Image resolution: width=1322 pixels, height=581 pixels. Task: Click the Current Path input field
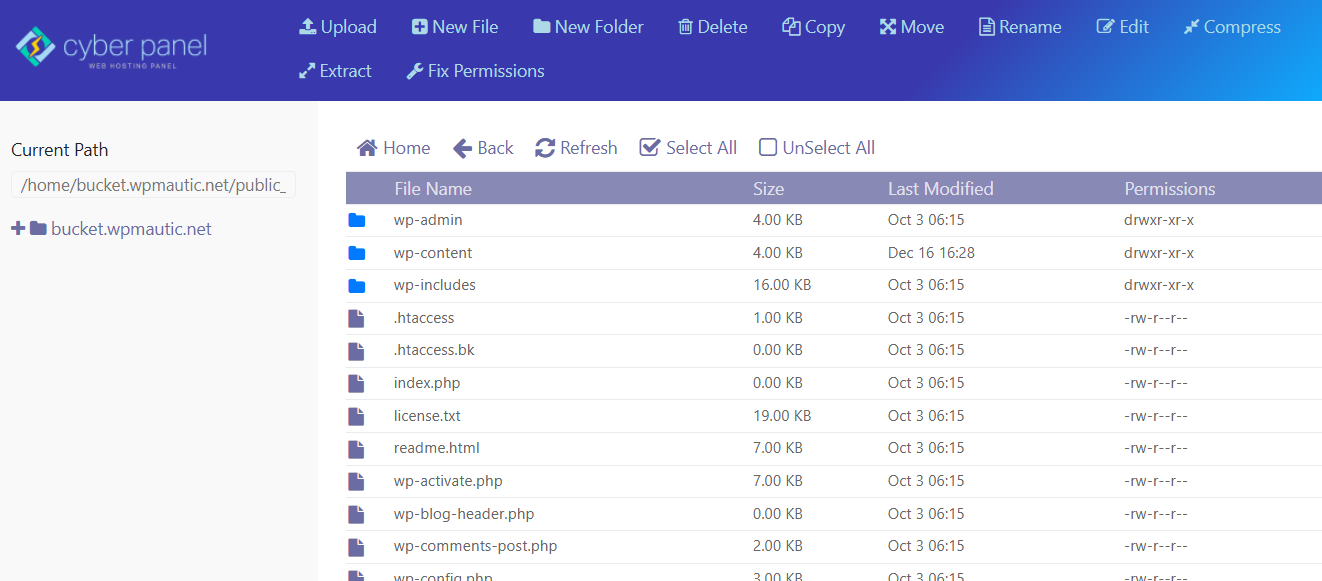coord(153,184)
